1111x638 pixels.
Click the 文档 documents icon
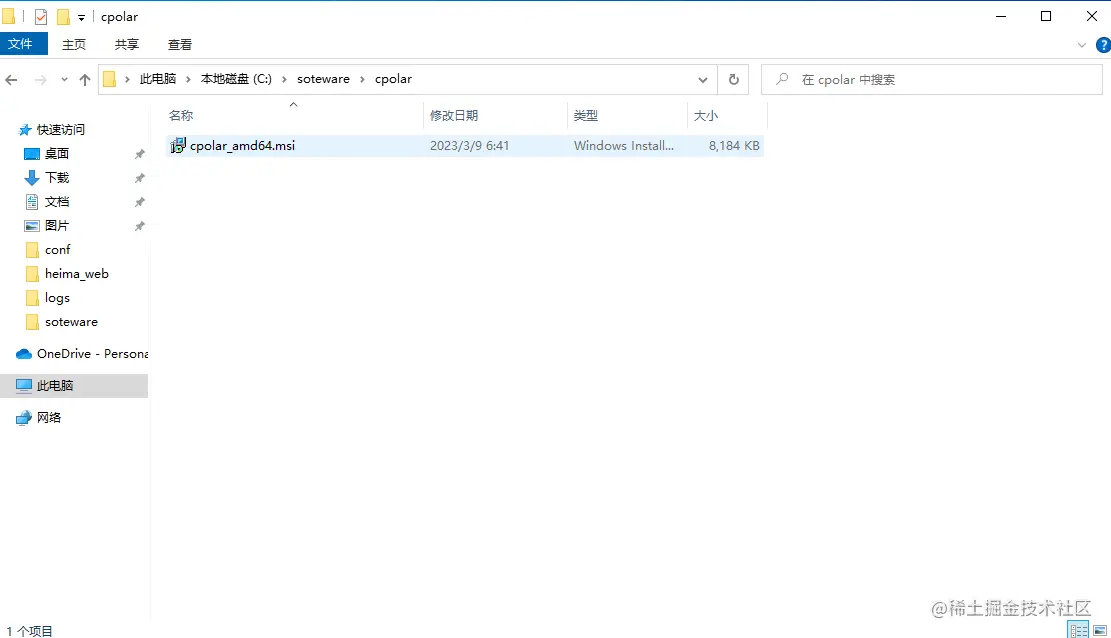tap(32, 202)
